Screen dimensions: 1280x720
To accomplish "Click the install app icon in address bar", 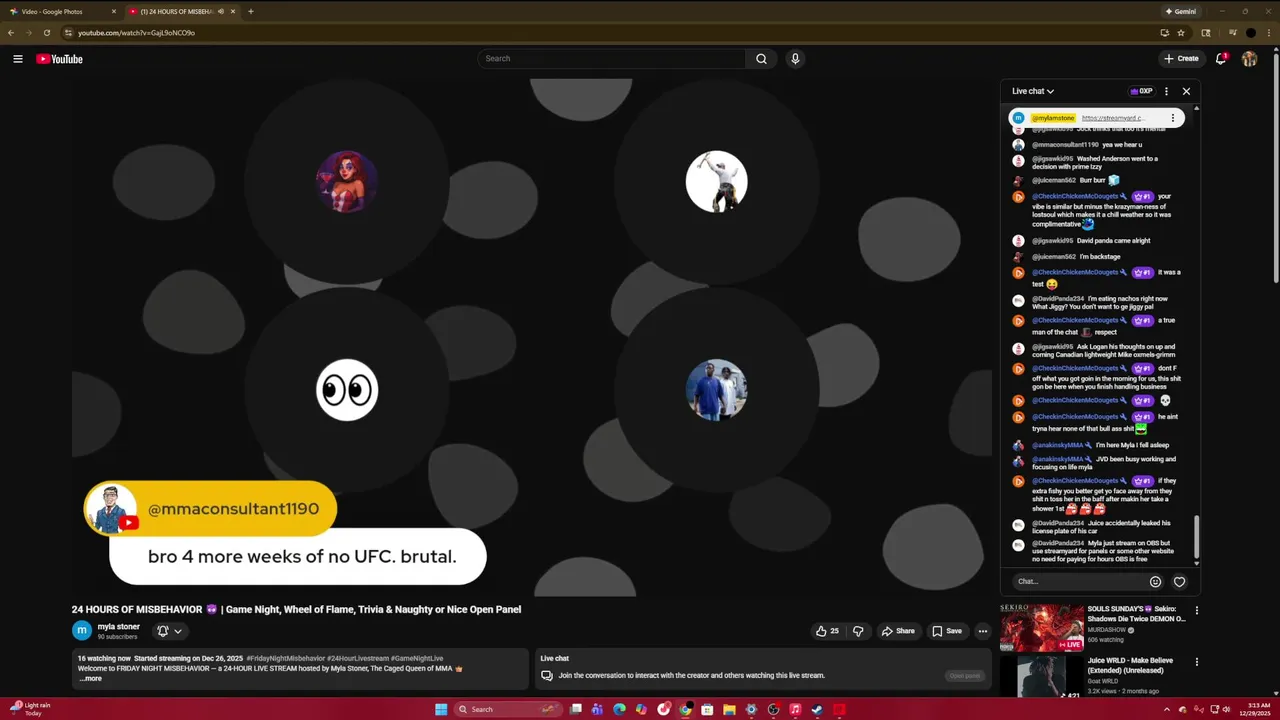I will tap(1164, 33).
